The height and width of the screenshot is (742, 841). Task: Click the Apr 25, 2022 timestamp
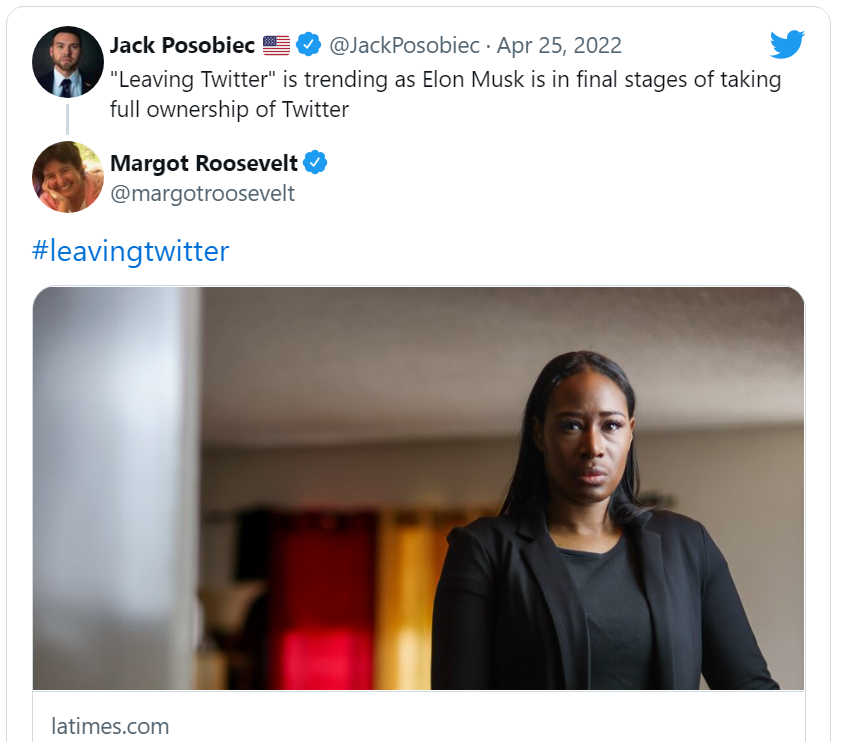(559, 45)
